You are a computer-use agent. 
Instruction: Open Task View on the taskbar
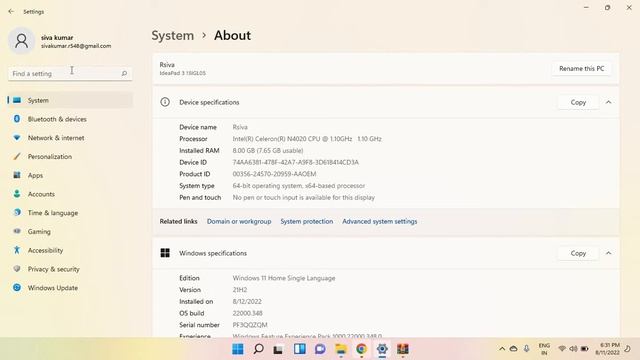coord(278,349)
